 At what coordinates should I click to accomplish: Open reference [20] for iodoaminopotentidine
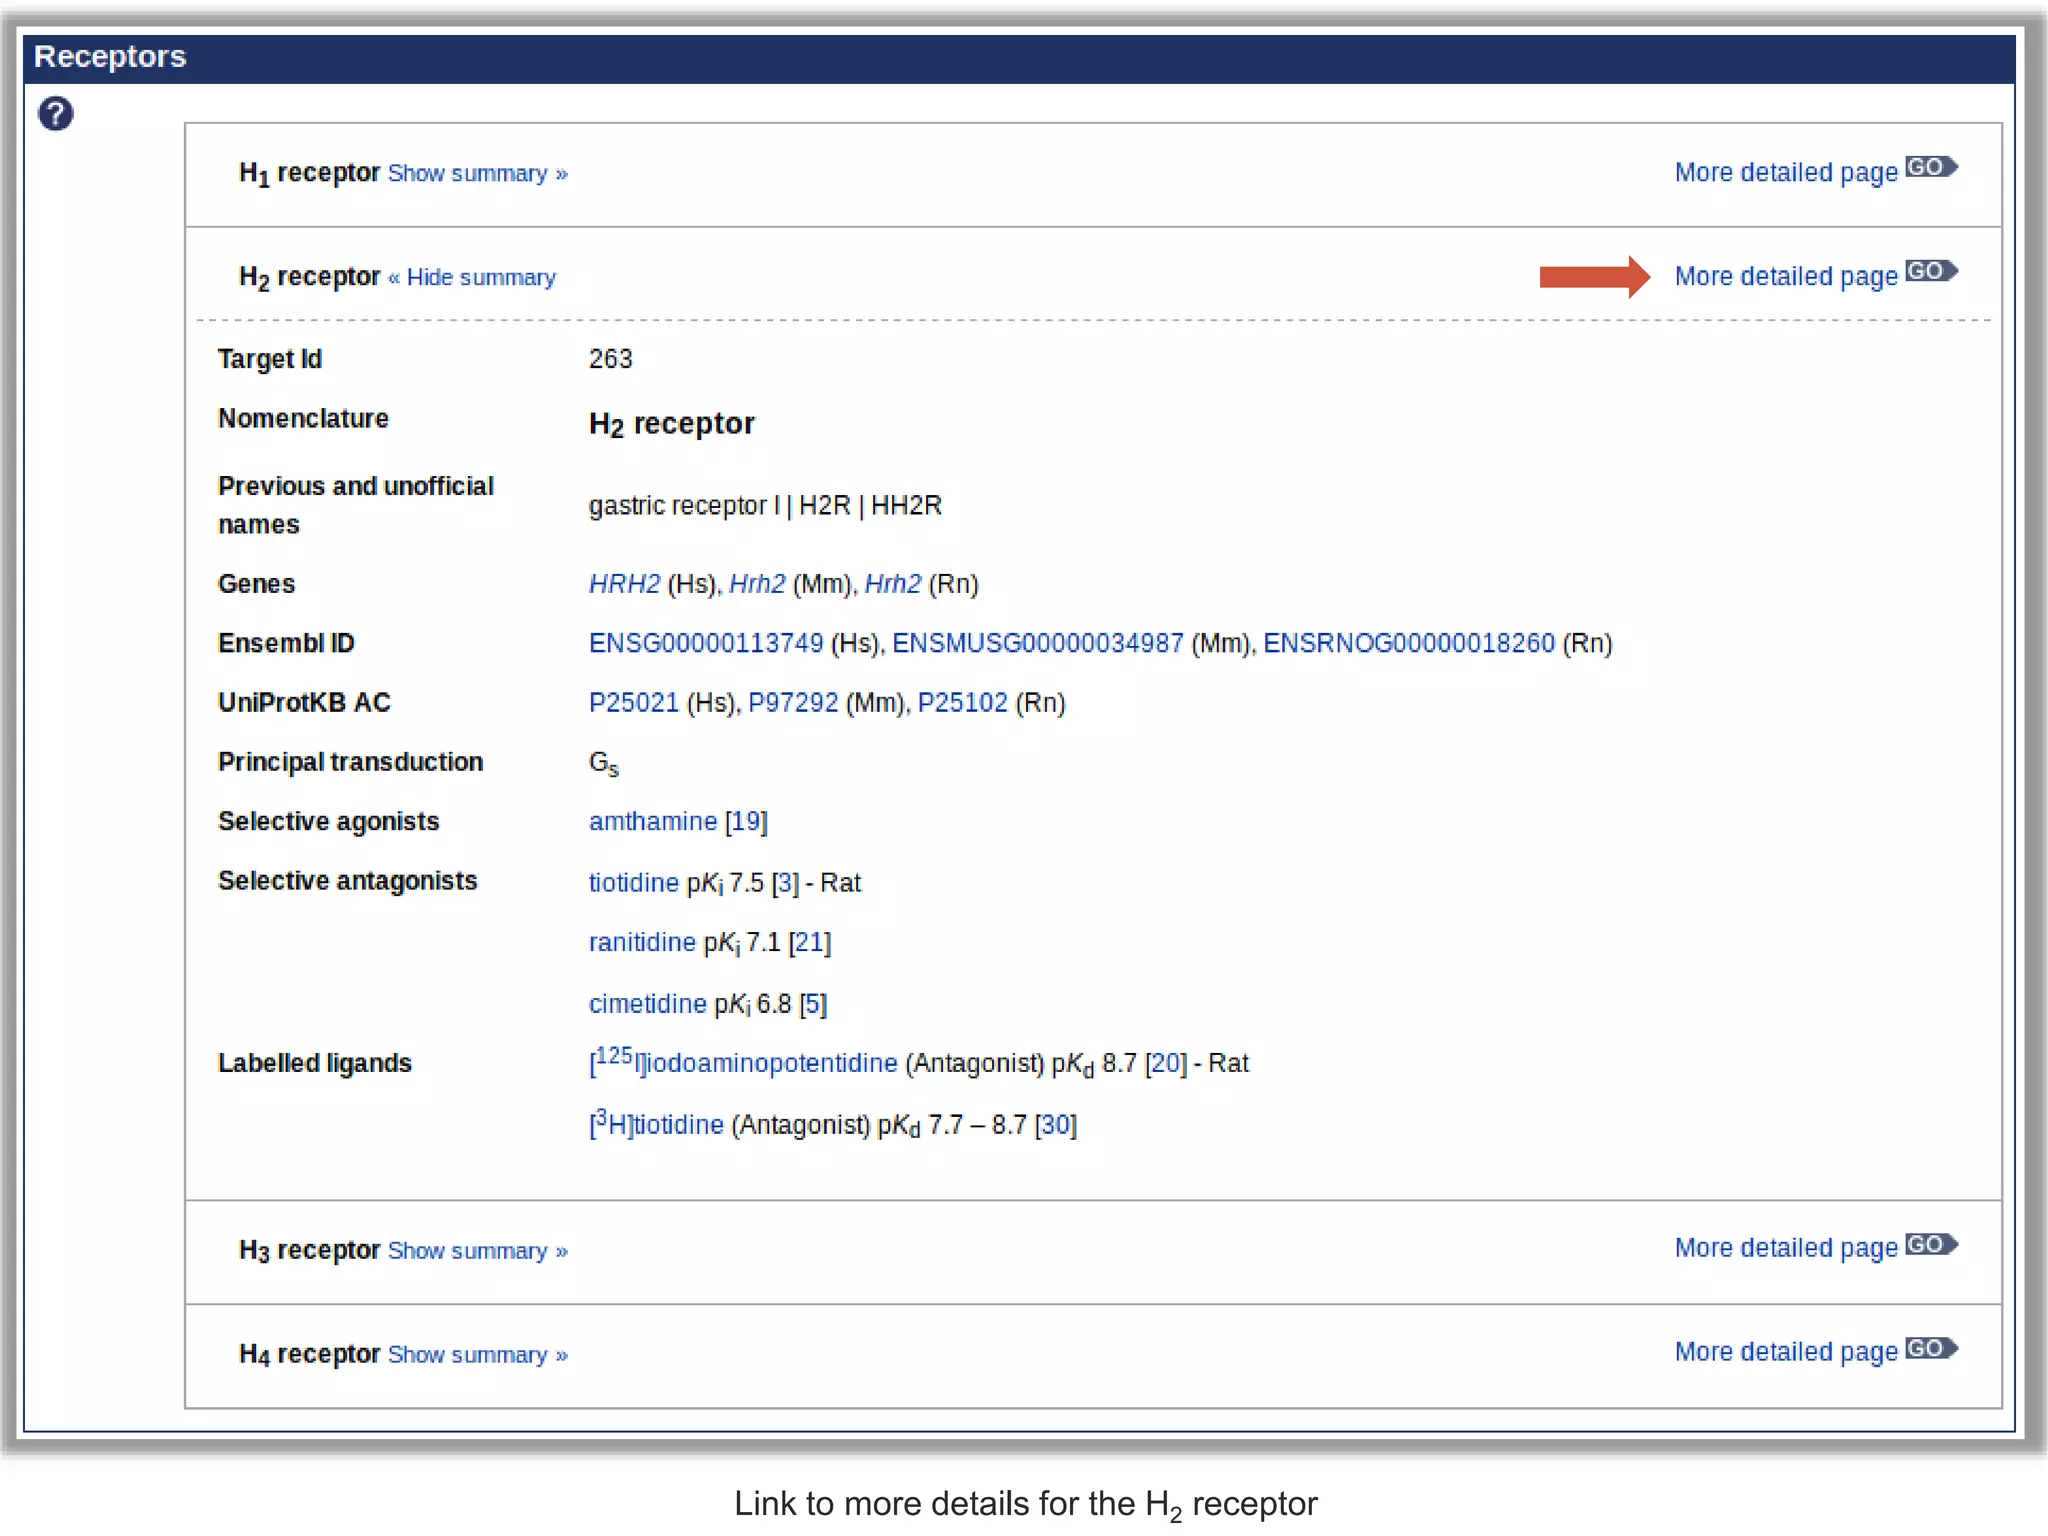click(x=1166, y=1063)
